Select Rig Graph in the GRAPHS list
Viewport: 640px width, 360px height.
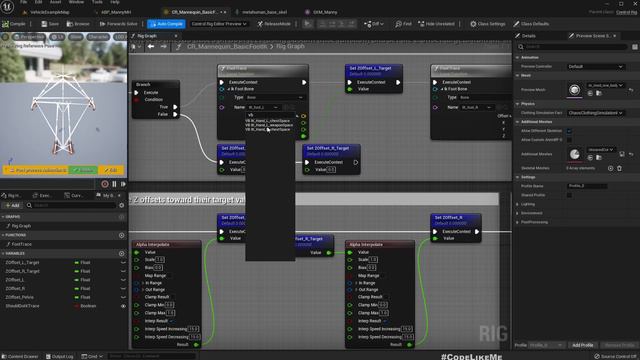click(x=21, y=226)
